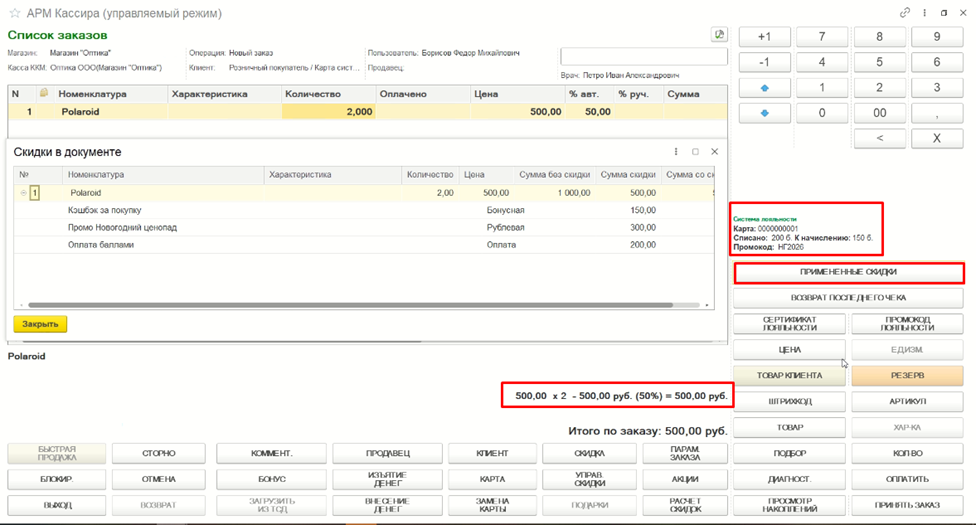Click ВНЕСЕНИЕ ДЕНЕГ button

coord(387,505)
